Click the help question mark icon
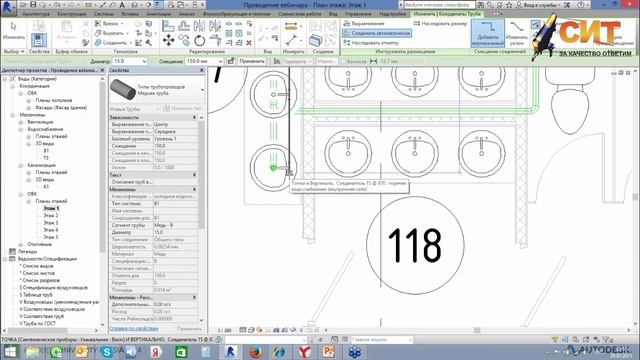 (581, 5)
